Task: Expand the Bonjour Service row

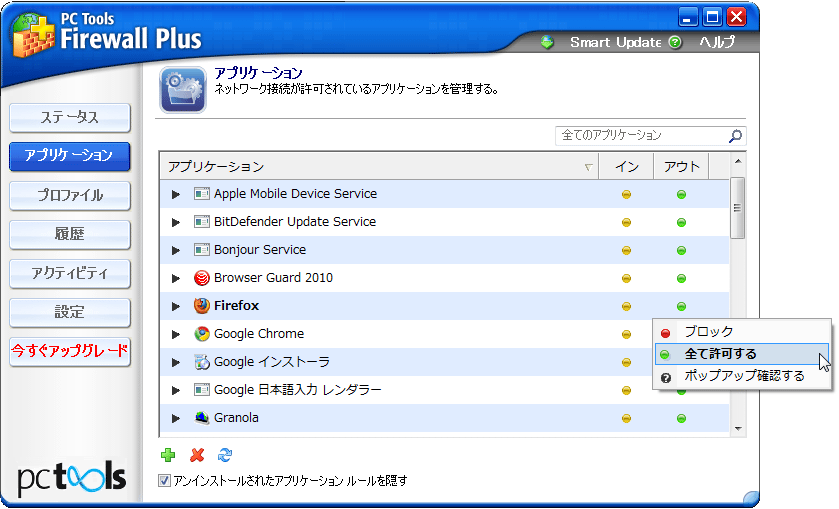Action: coord(176,250)
